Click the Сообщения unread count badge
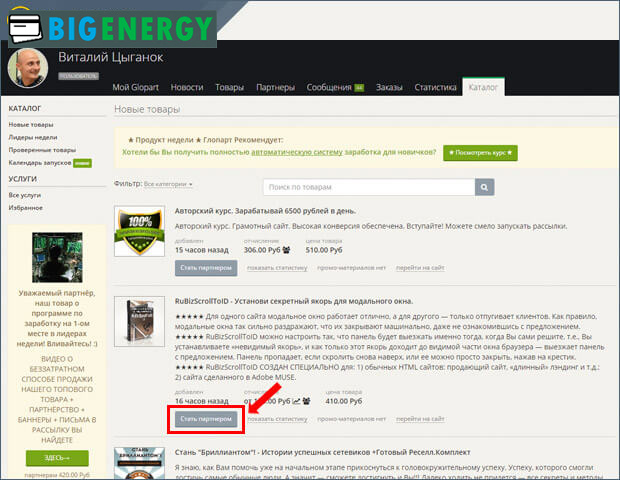The height and width of the screenshot is (480, 620). pyautogui.click(x=358, y=88)
